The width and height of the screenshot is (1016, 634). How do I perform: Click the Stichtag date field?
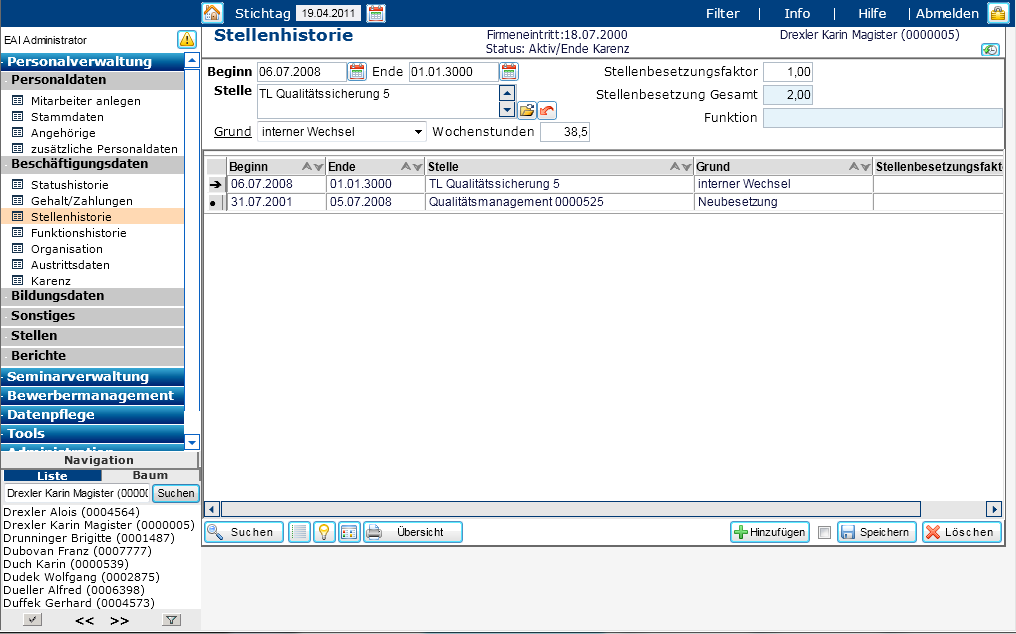329,14
